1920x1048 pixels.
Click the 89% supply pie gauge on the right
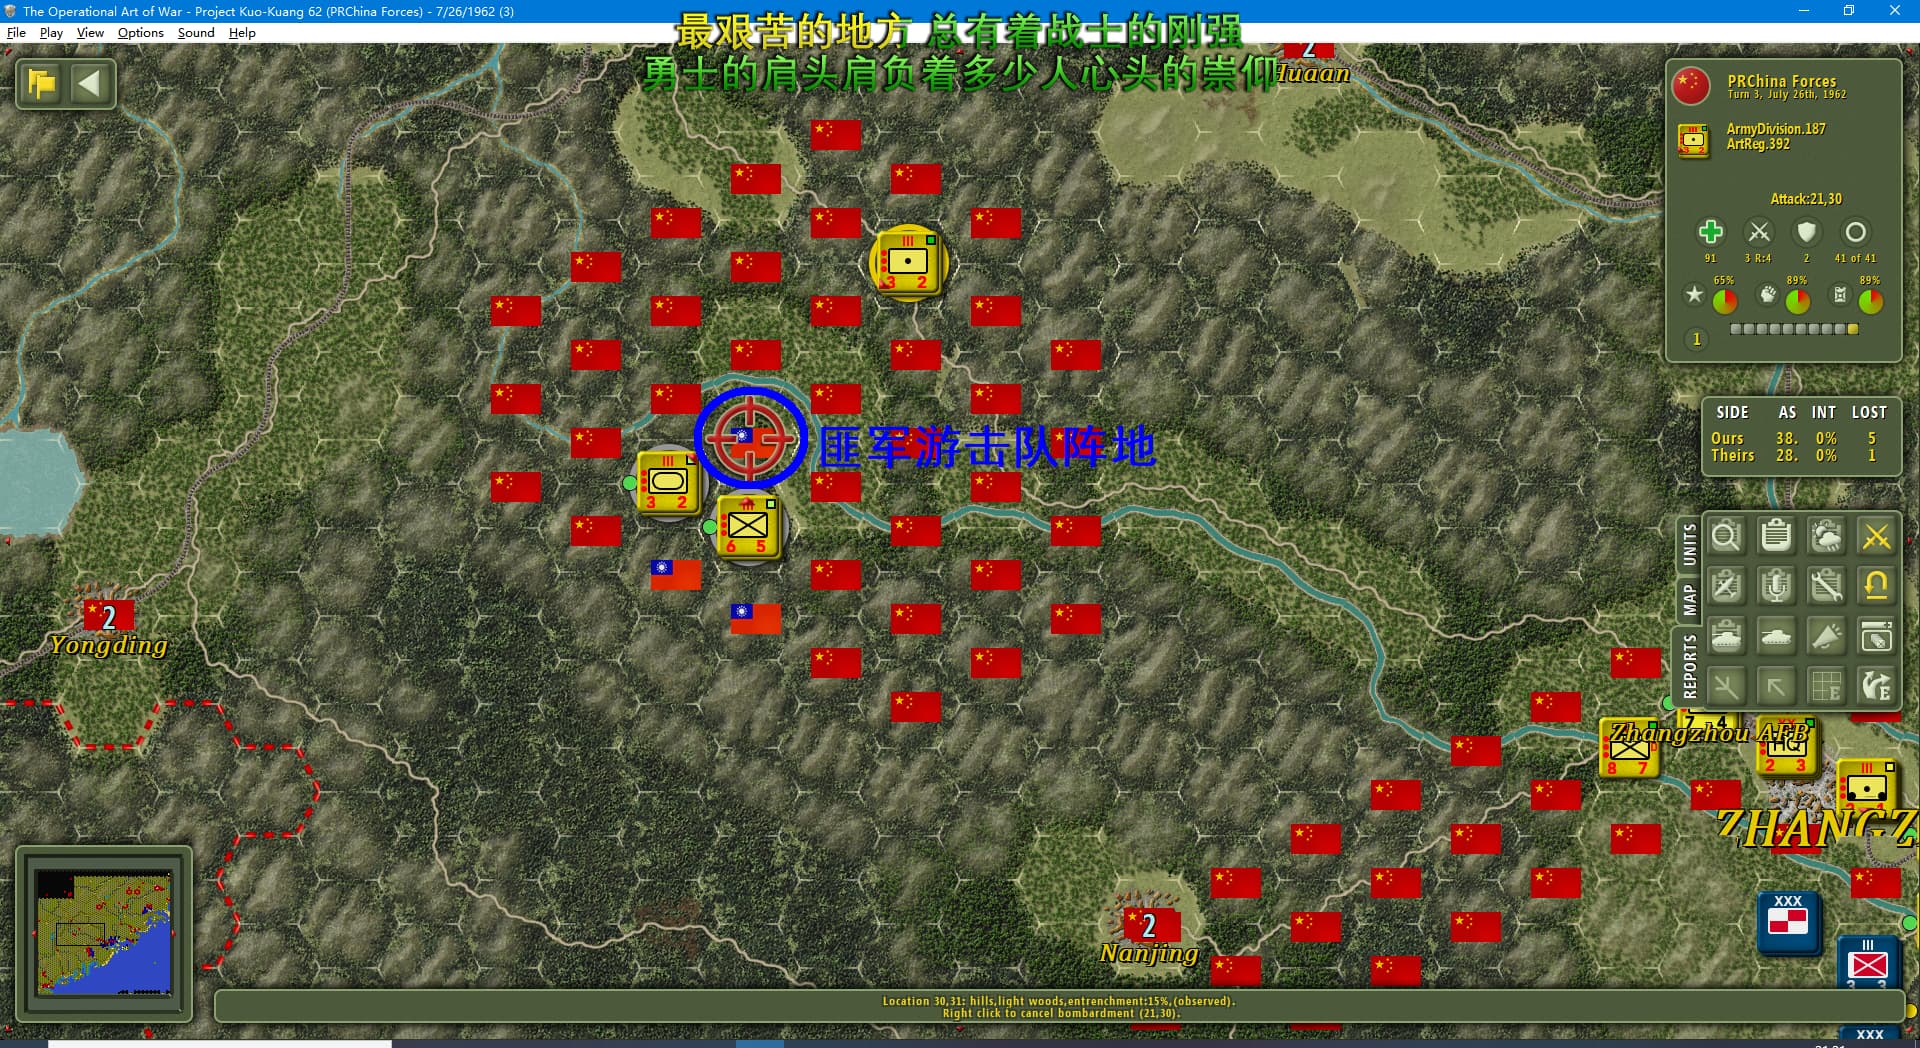(x=1871, y=300)
